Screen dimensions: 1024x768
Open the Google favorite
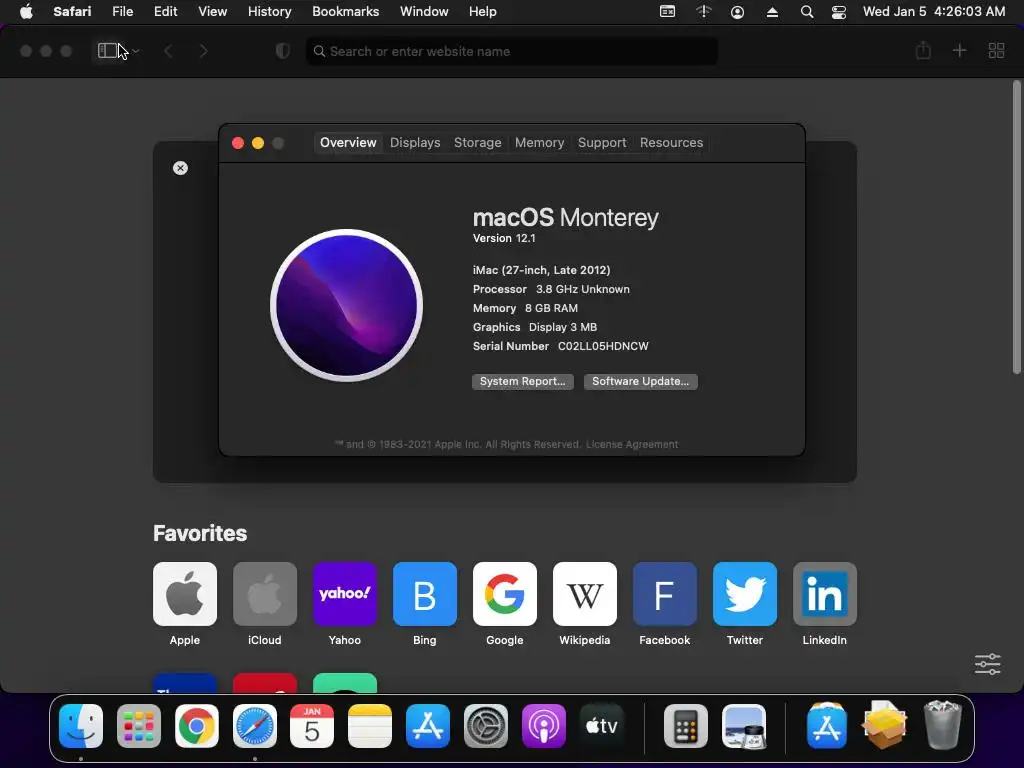(x=505, y=594)
